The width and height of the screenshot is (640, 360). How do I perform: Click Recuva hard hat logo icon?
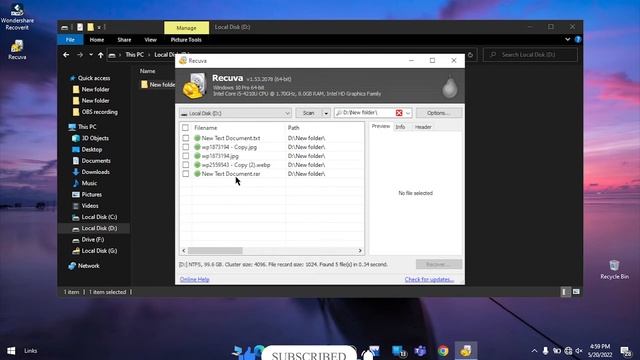pyautogui.click(x=195, y=85)
